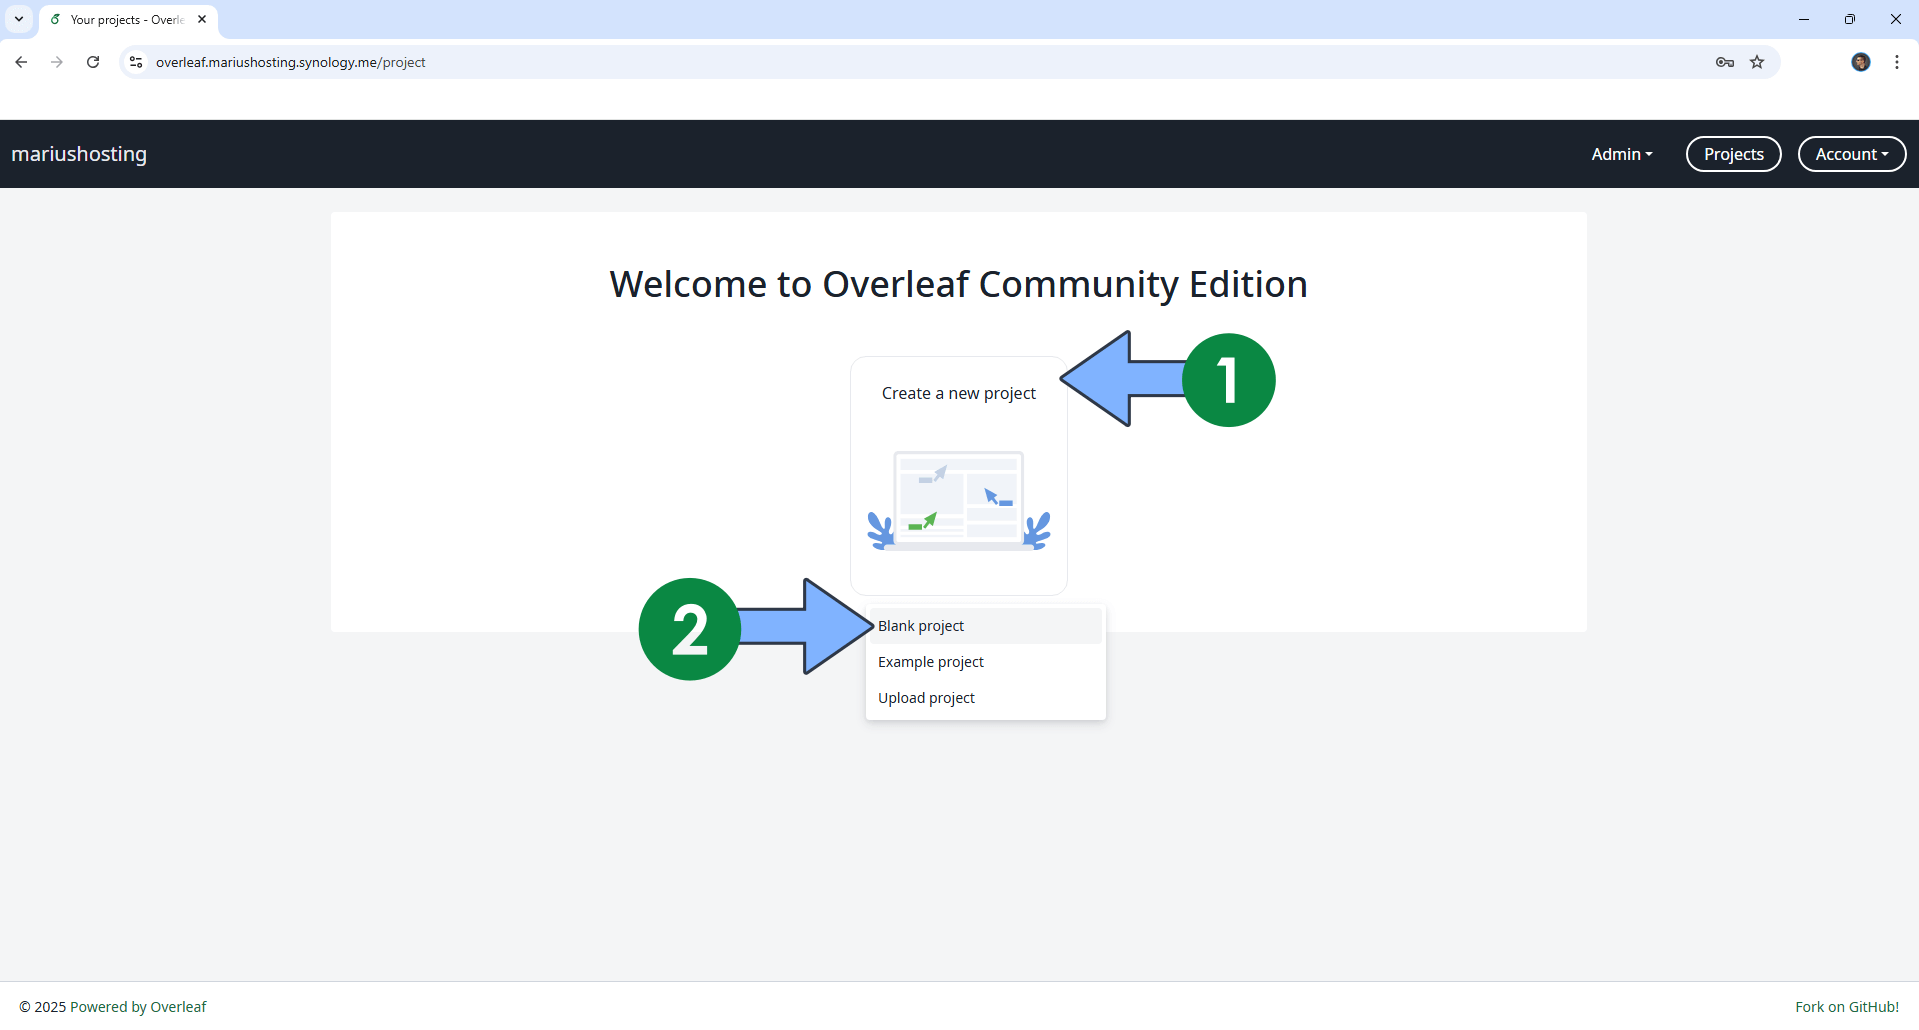Navigate back with the browser back arrow
Image resolution: width=1919 pixels, height=1030 pixels.
[20, 62]
